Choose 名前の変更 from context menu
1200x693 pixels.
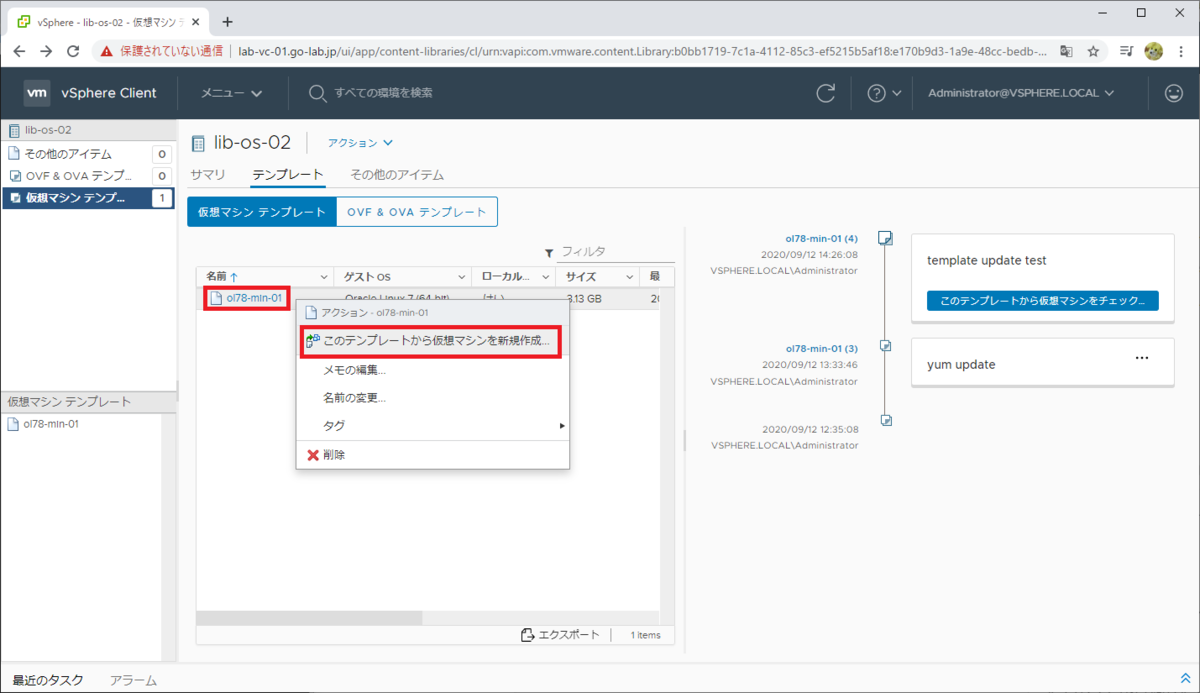(x=433, y=397)
